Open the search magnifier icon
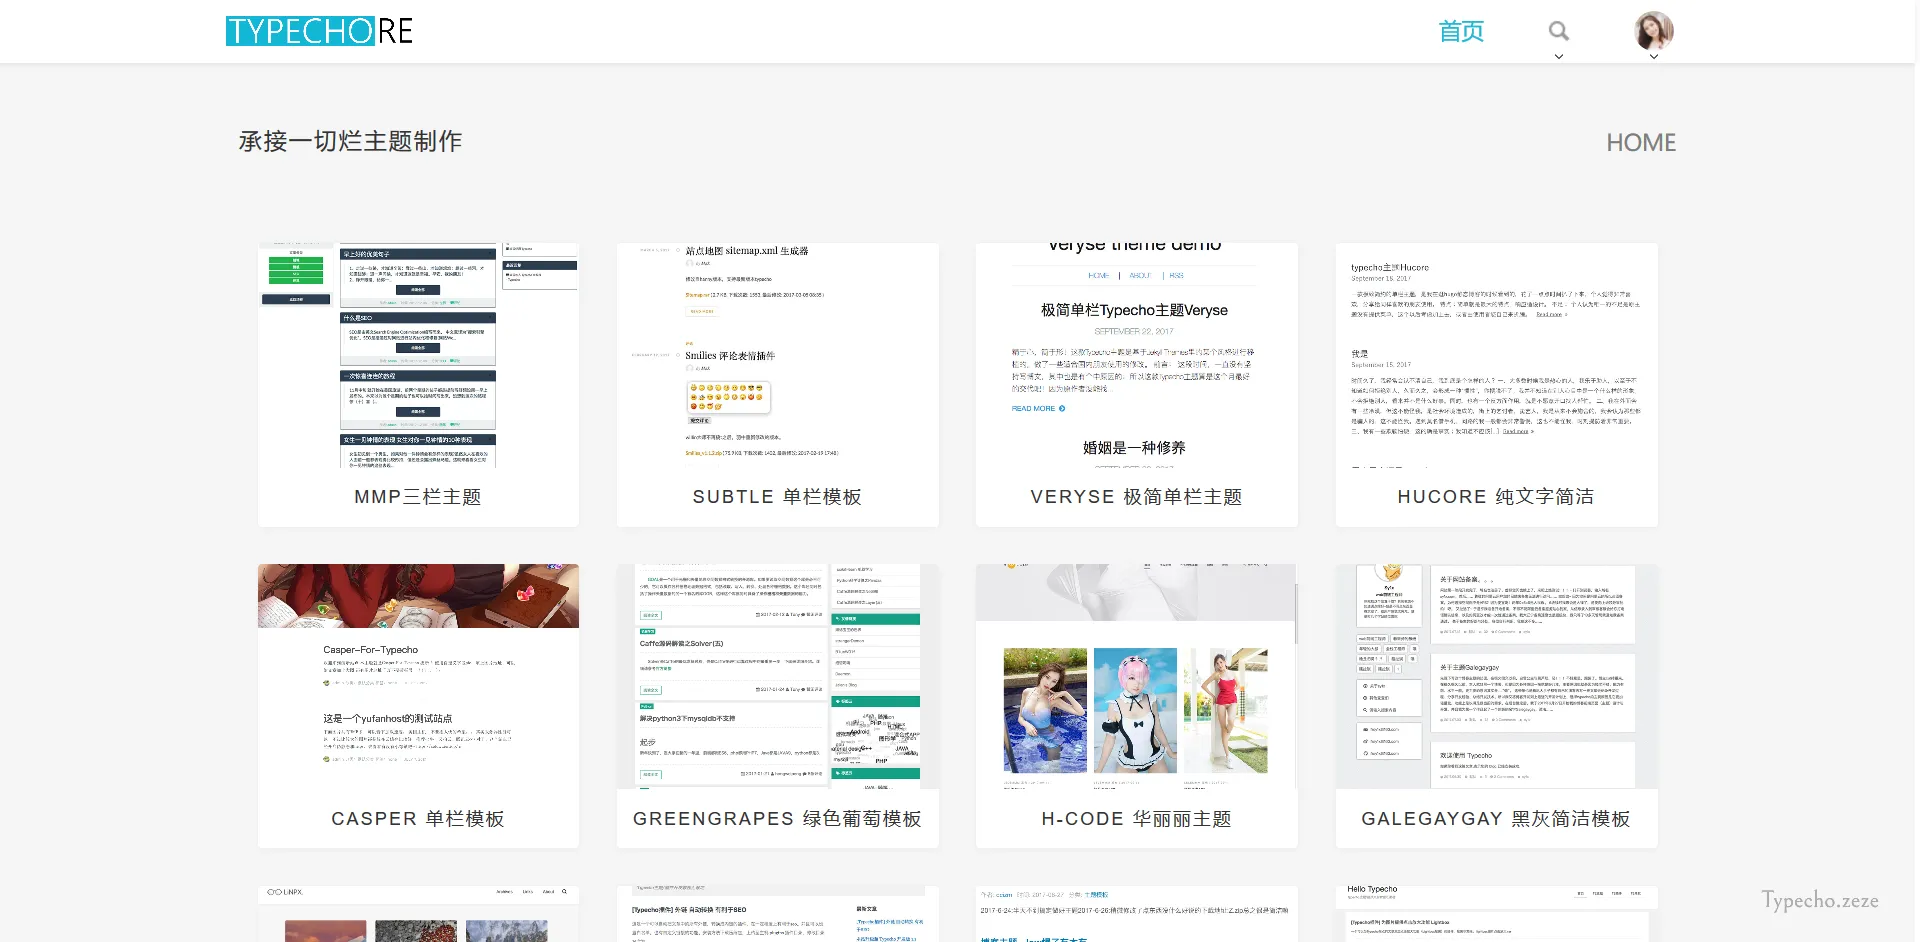The width and height of the screenshot is (1920, 942). [1558, 31]
